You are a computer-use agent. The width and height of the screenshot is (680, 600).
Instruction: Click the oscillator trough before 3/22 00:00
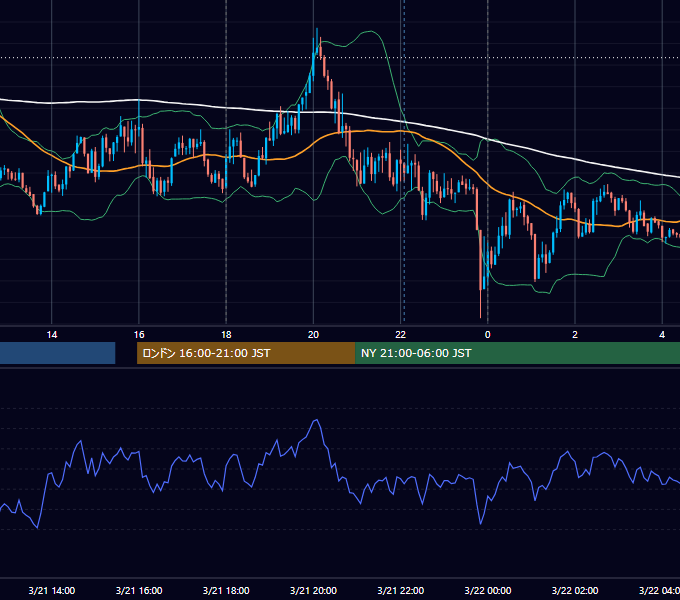[481, 523]
